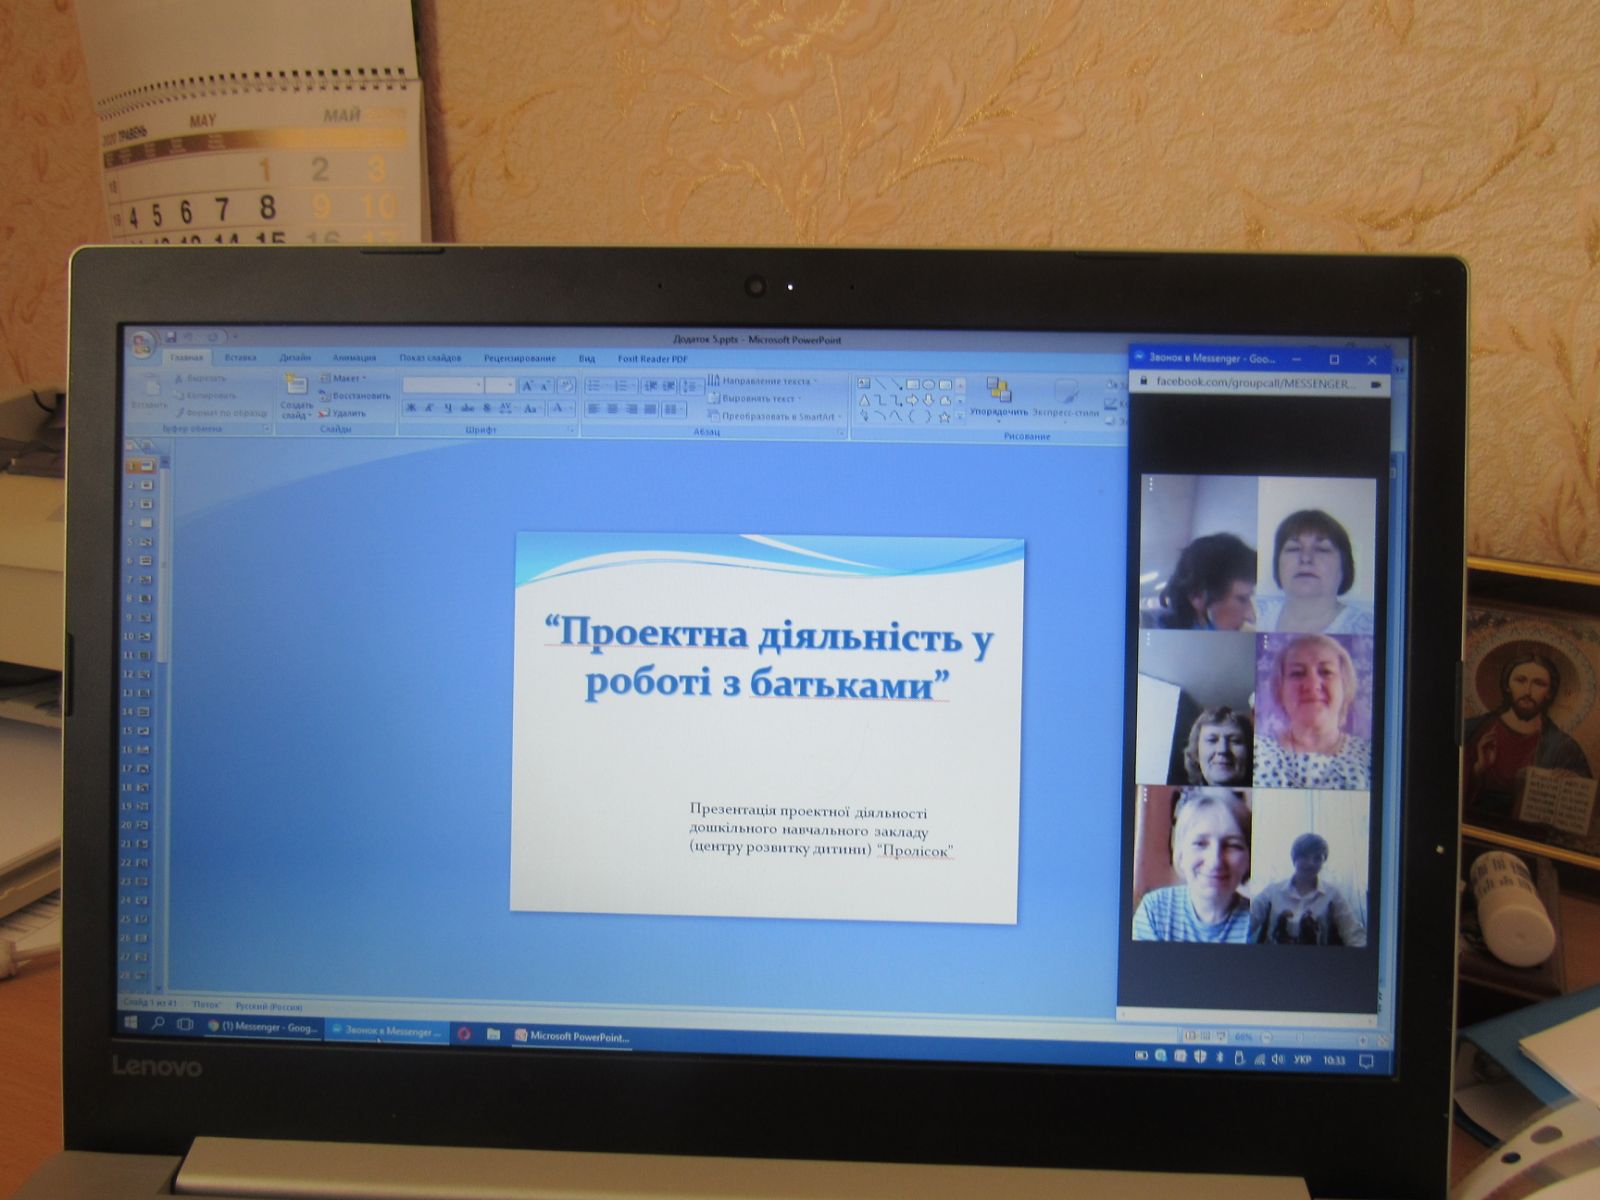The height and width of the screenshot is (1200, 1600).
Task: Select slide 1 thumbnail in slide panel
Action: (x=139, y=466)
